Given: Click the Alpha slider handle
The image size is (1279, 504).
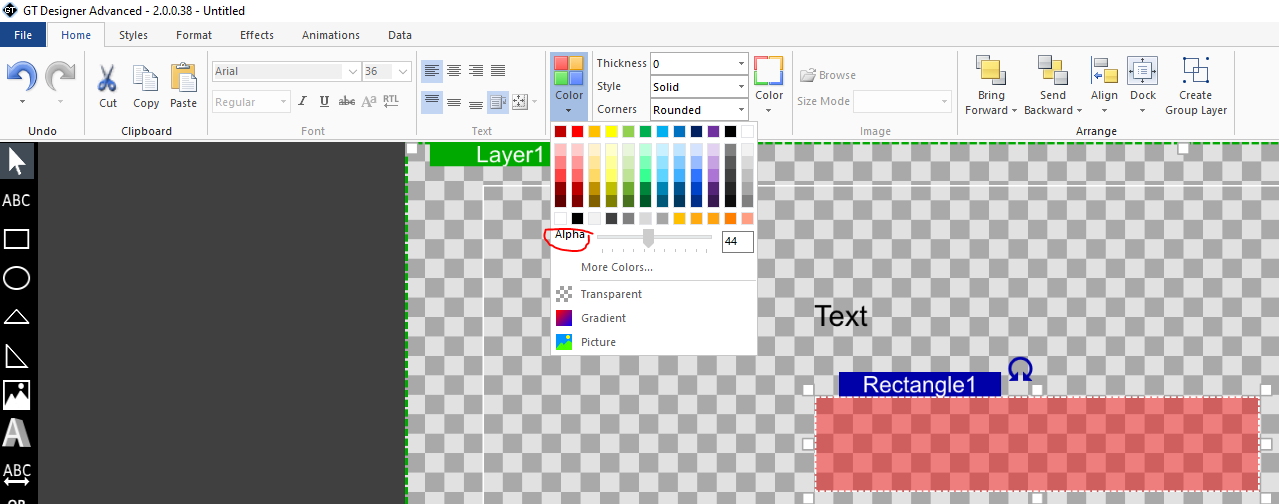Looking at the screenshot, I should click(648, 237).
